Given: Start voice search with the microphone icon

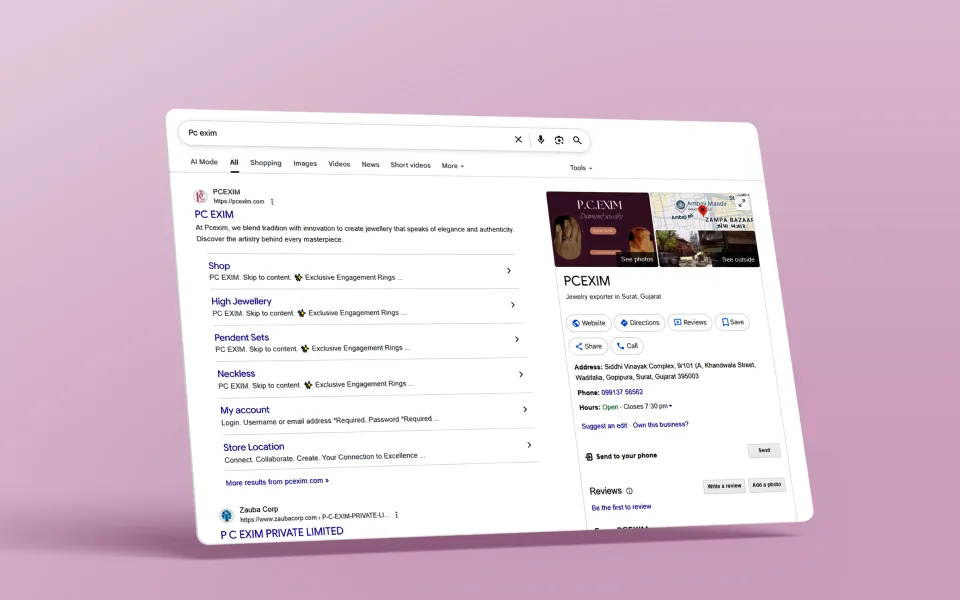Looking at the screenshot, I should click(541, 140).
